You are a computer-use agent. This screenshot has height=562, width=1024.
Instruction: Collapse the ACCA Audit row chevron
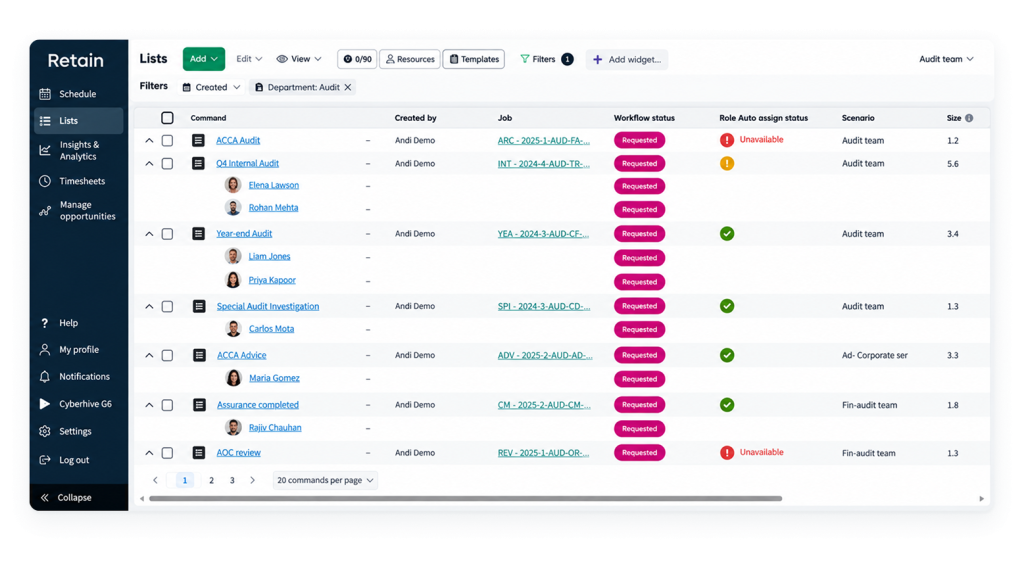click(x=149, y=140)
